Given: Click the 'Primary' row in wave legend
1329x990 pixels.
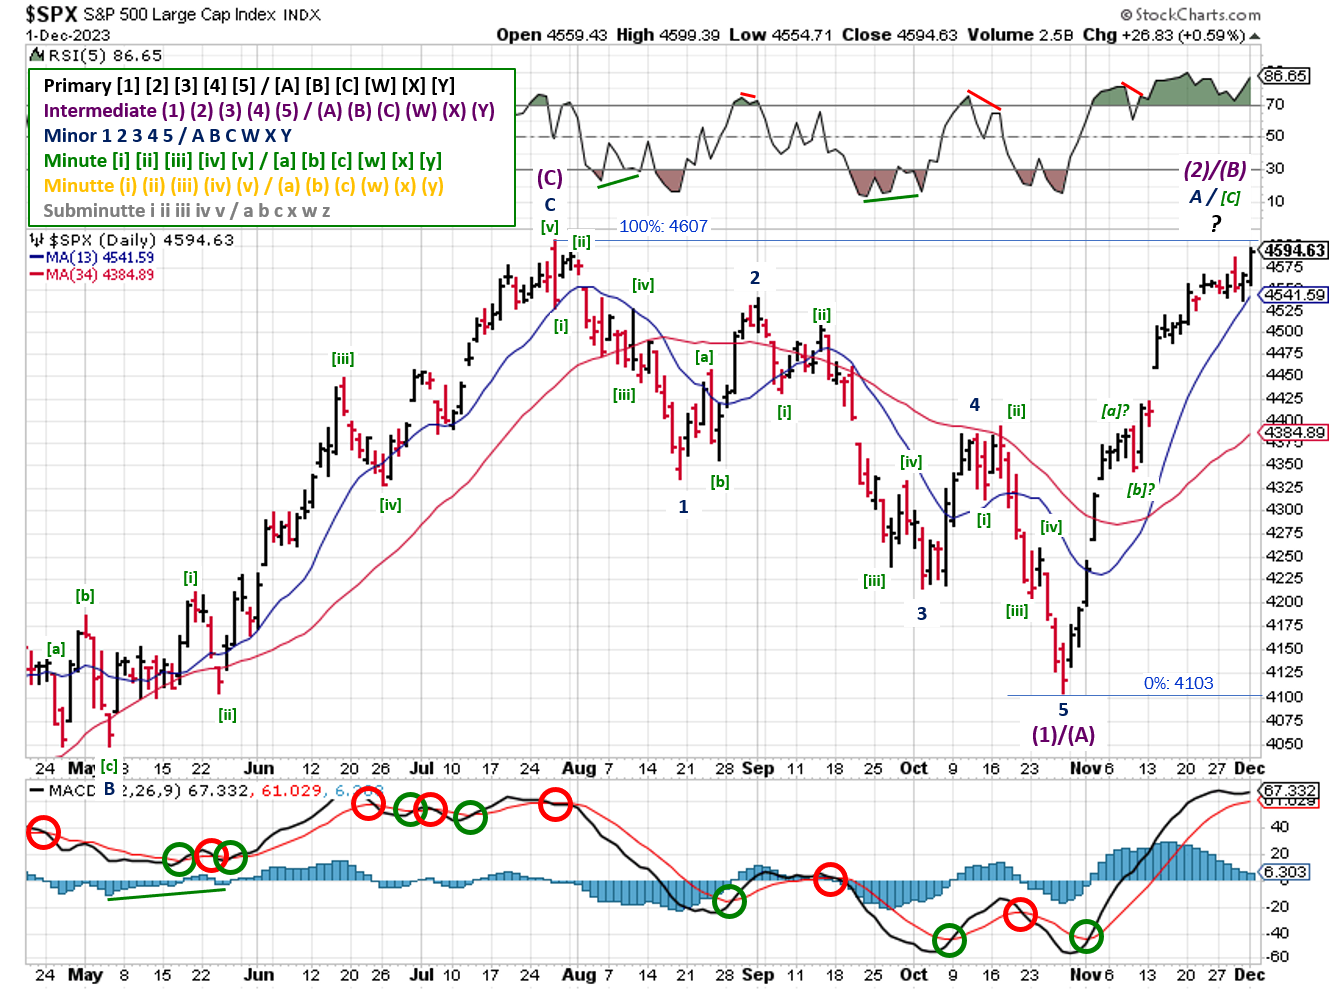Looking at the screenshot, I should 249,86.
